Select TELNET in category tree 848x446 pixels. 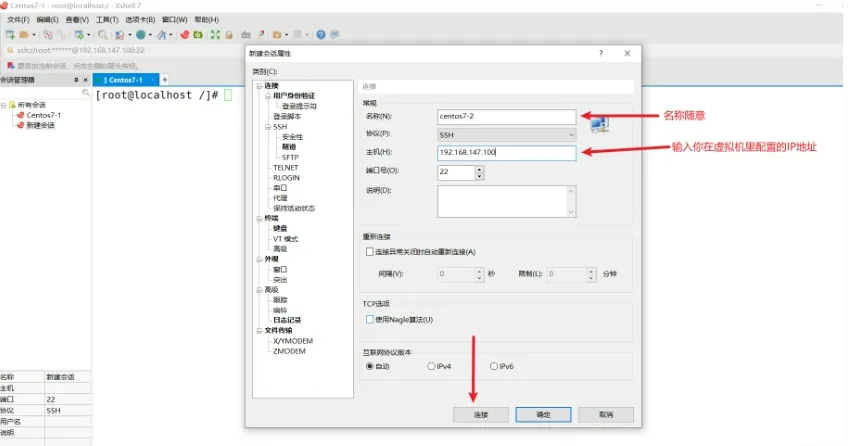click(286, 168)
